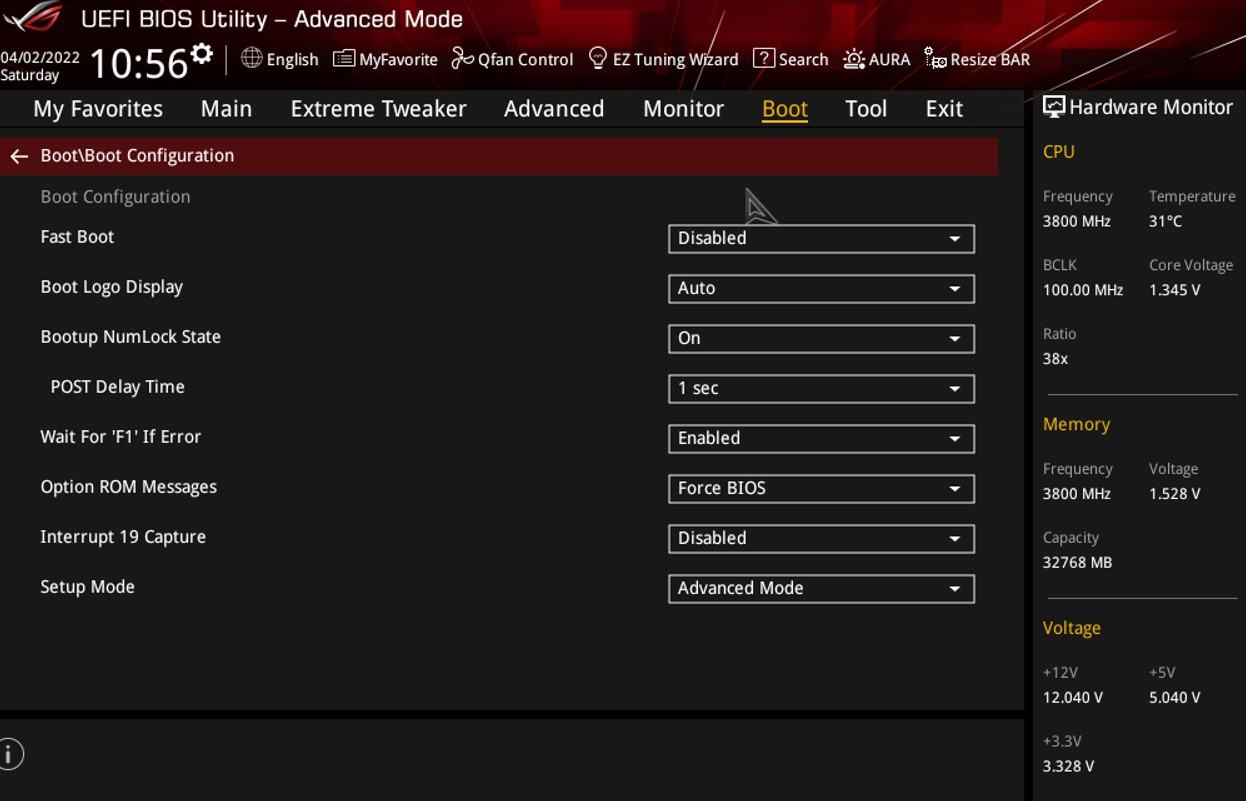Open MyFavorite list icon
Screen dimensions: 1246x801
point(344,58)
